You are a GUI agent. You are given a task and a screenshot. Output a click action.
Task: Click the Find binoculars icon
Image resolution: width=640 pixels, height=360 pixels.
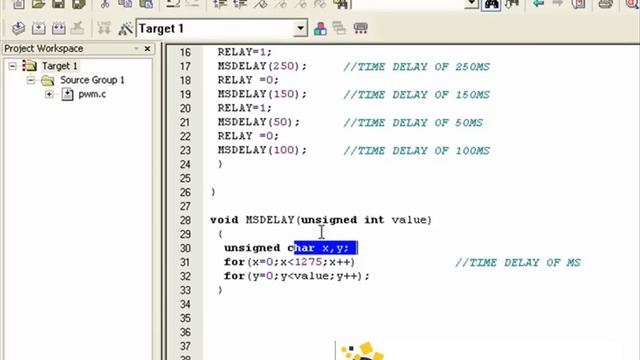coord(491,4)
